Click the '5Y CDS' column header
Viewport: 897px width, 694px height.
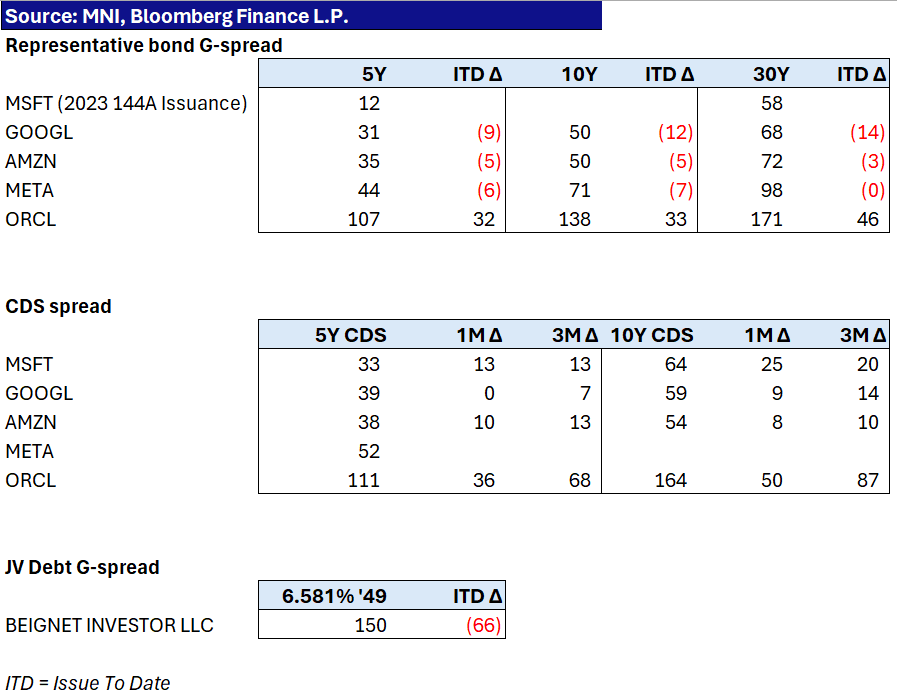351,335
